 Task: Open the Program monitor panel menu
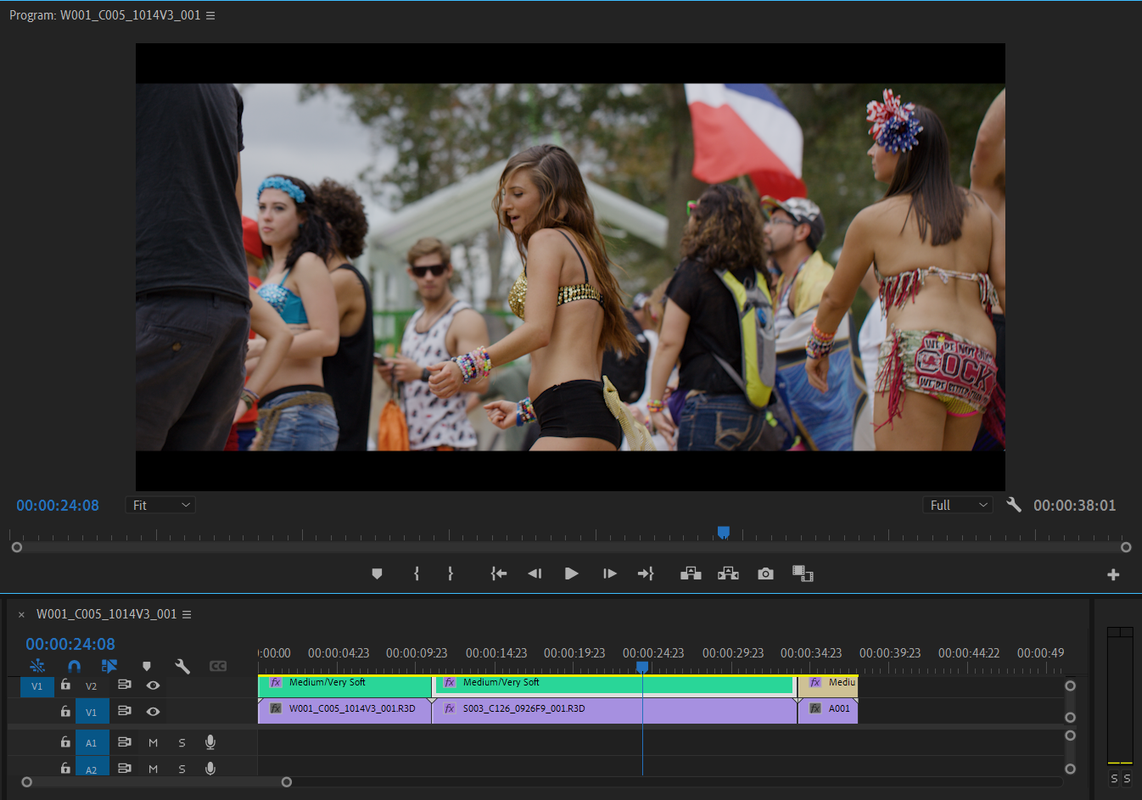210,15
